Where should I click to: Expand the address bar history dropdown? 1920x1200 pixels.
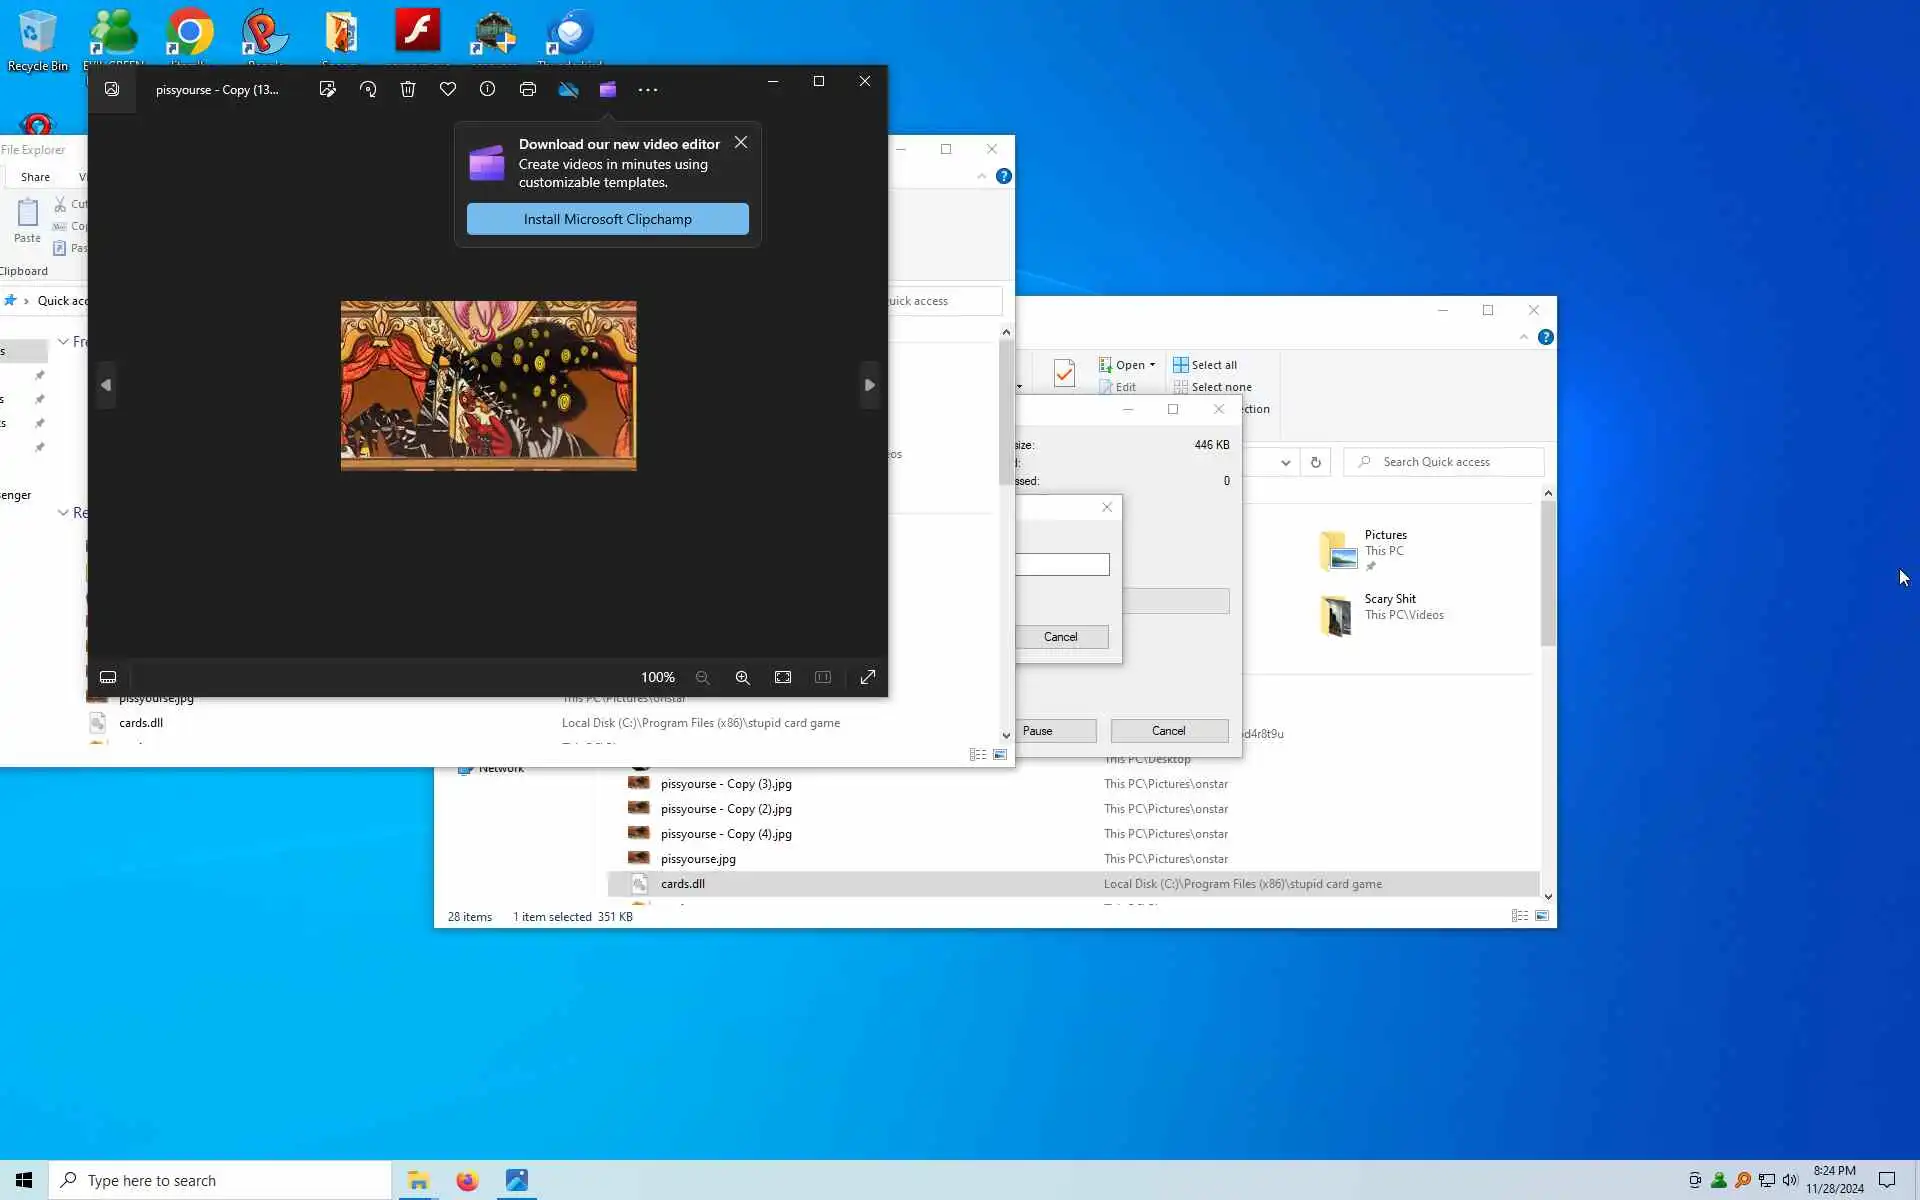point(1285,462)
